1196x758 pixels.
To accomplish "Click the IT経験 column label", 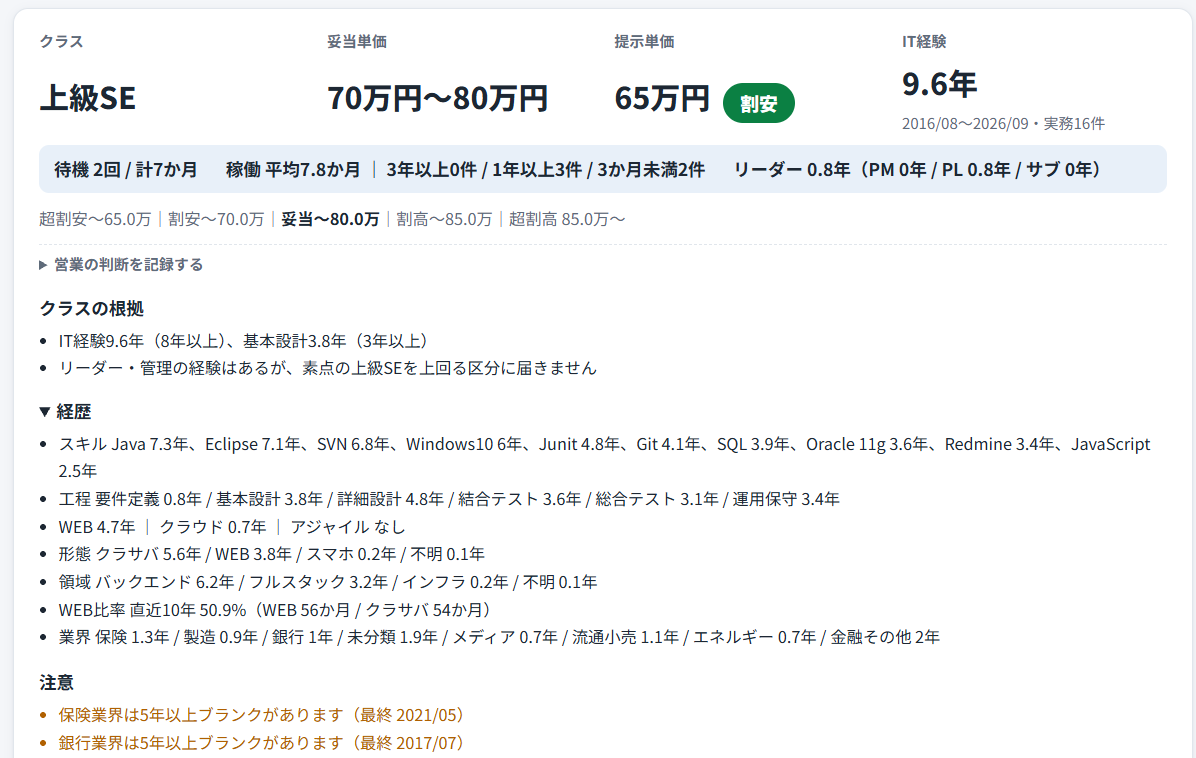I will click(x=924, y=42).
